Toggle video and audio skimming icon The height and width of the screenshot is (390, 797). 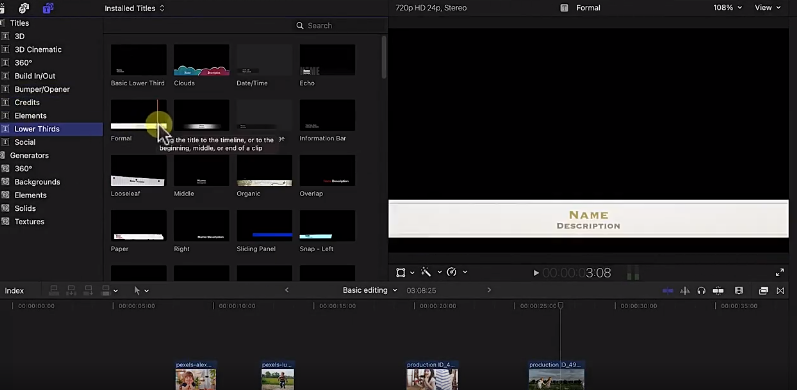(668, 290)
